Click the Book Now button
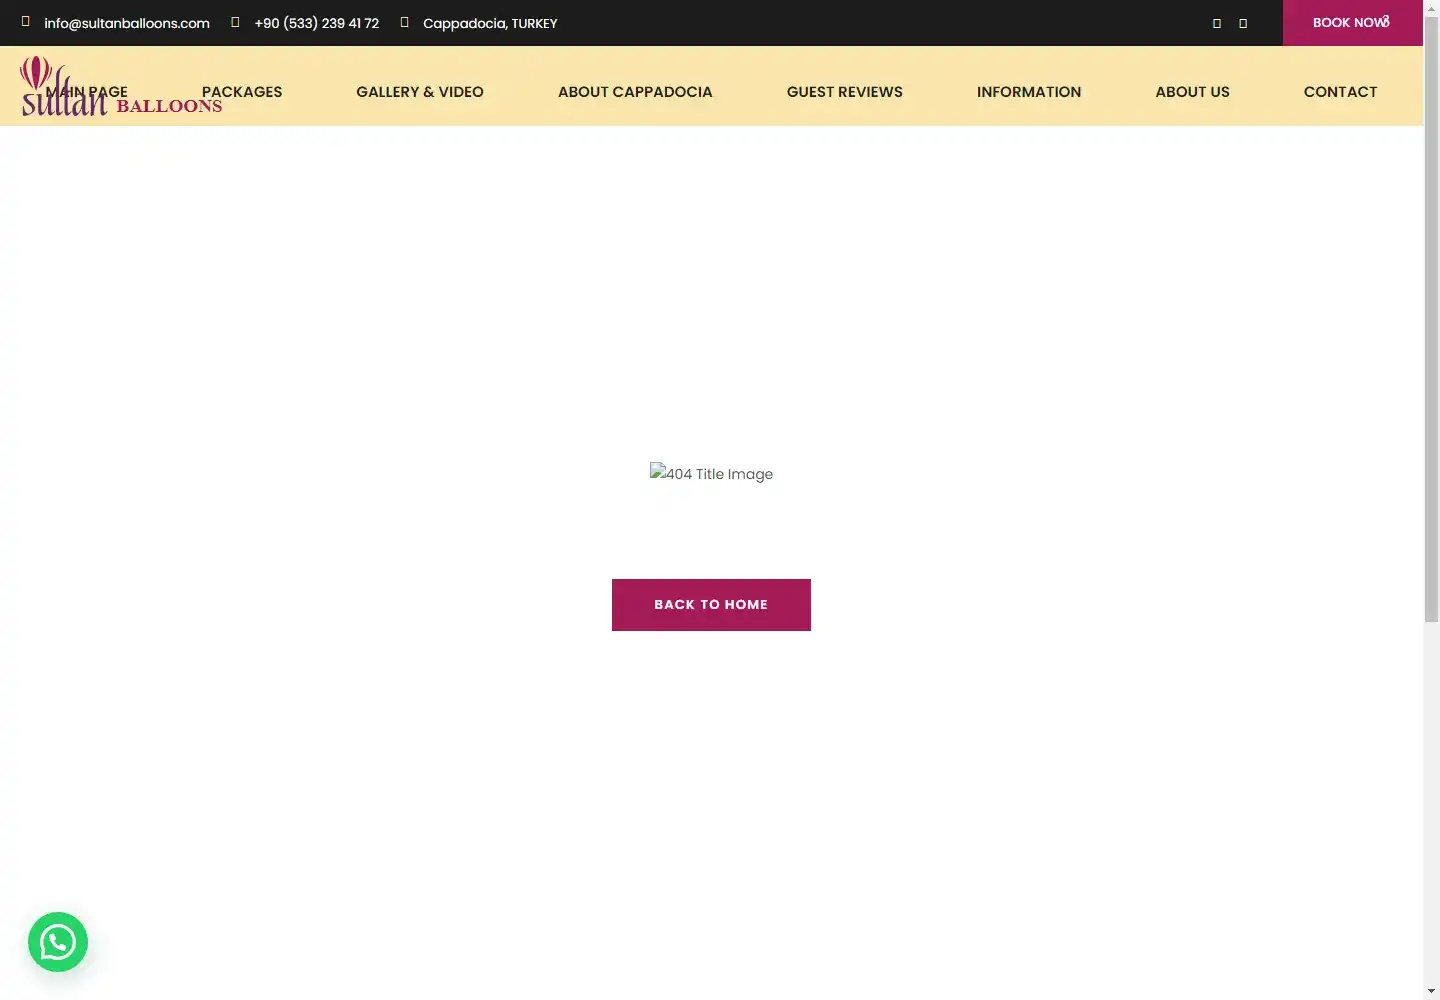1440x1000 pixels. (1352, 22)
